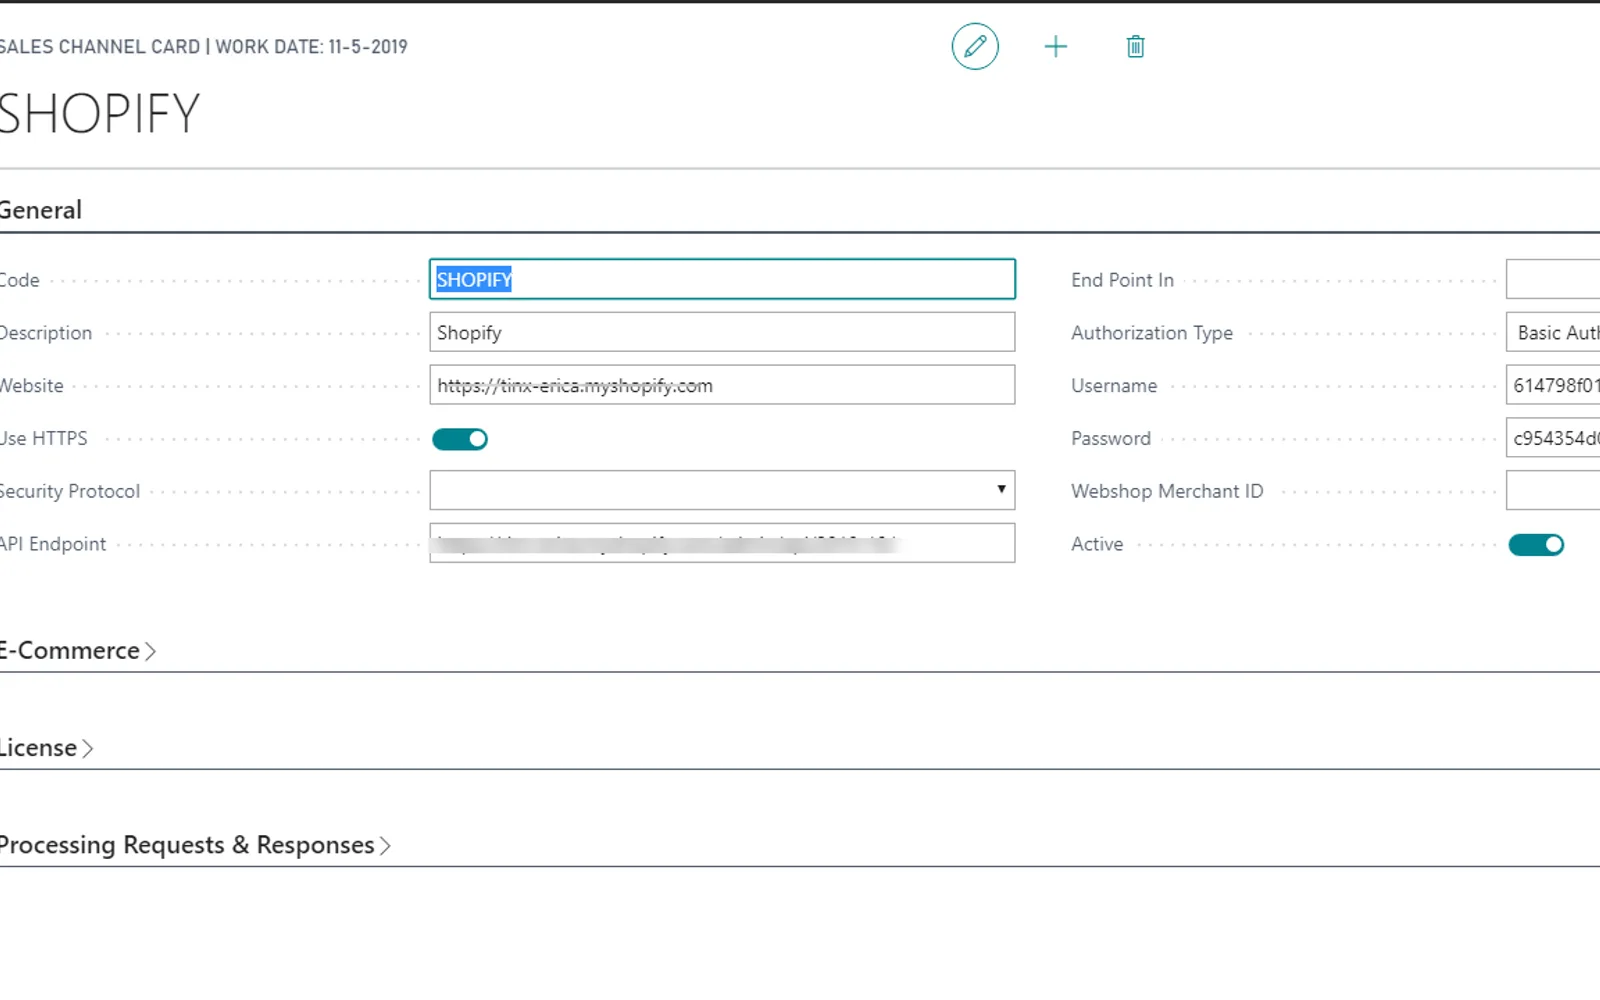Screen dimensions: 1600x1000
Task: Click the Description label
Action: (x=46, y=333)
